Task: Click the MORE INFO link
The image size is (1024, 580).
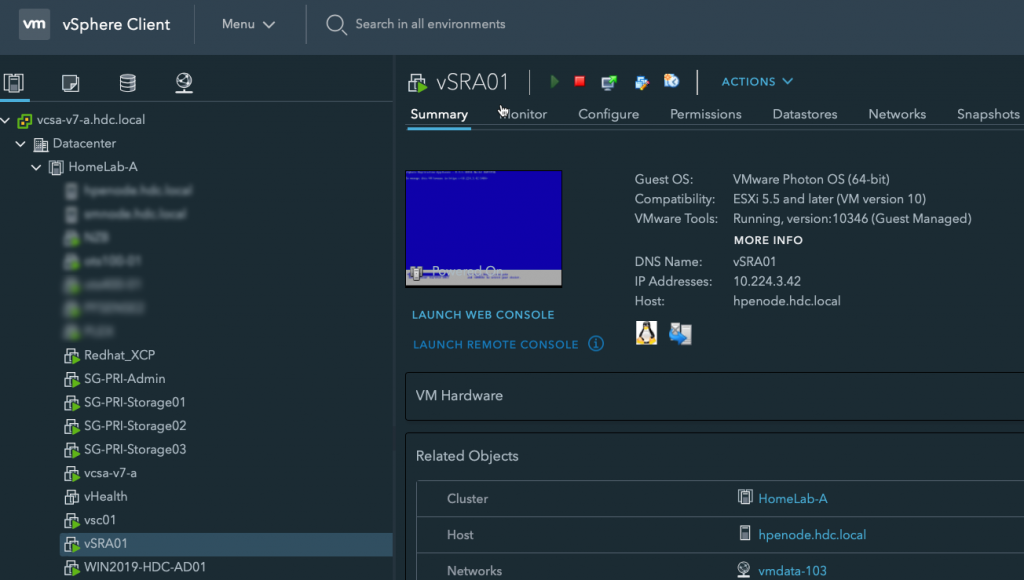Action: pyautogui.click(x=768, y=240)
